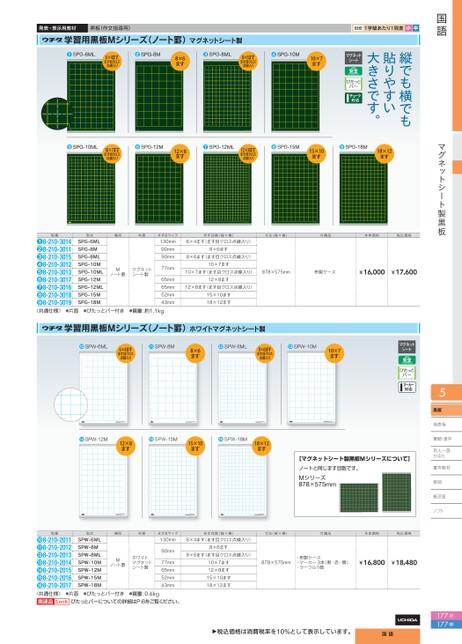The image size is (462, 644).
Task: Click the pink 177 page number label
Action: (x=446, y=616)
